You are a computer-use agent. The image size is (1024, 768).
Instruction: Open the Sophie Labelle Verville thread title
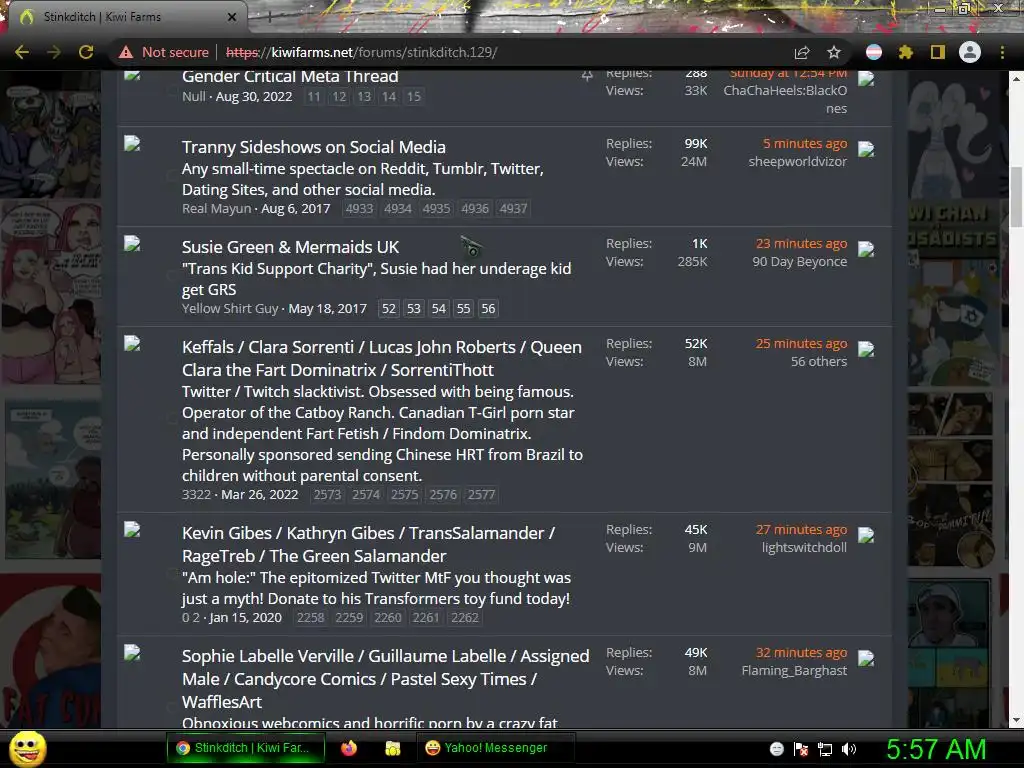coord(385,679)
